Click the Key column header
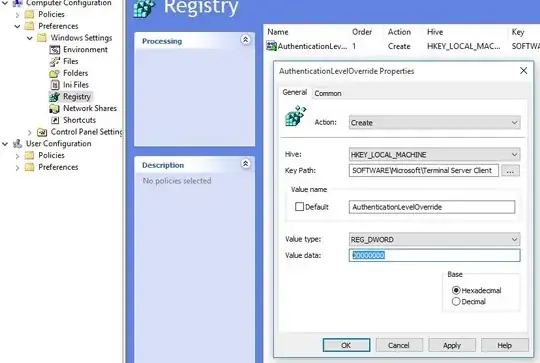 tap(518, 32)
